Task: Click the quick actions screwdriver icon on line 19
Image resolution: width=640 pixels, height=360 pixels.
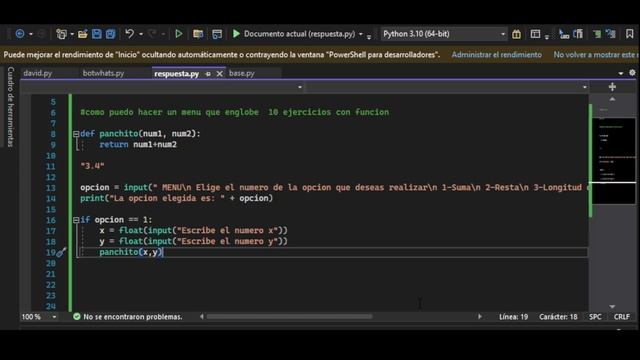Action: 61,253
